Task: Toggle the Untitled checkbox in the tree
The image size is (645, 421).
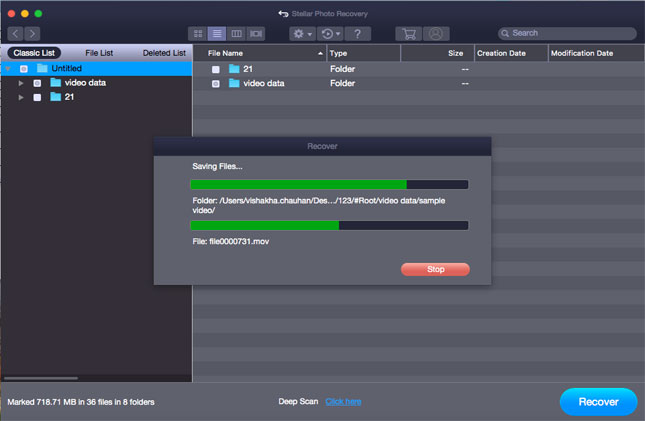Action: [x=24, y=69]
